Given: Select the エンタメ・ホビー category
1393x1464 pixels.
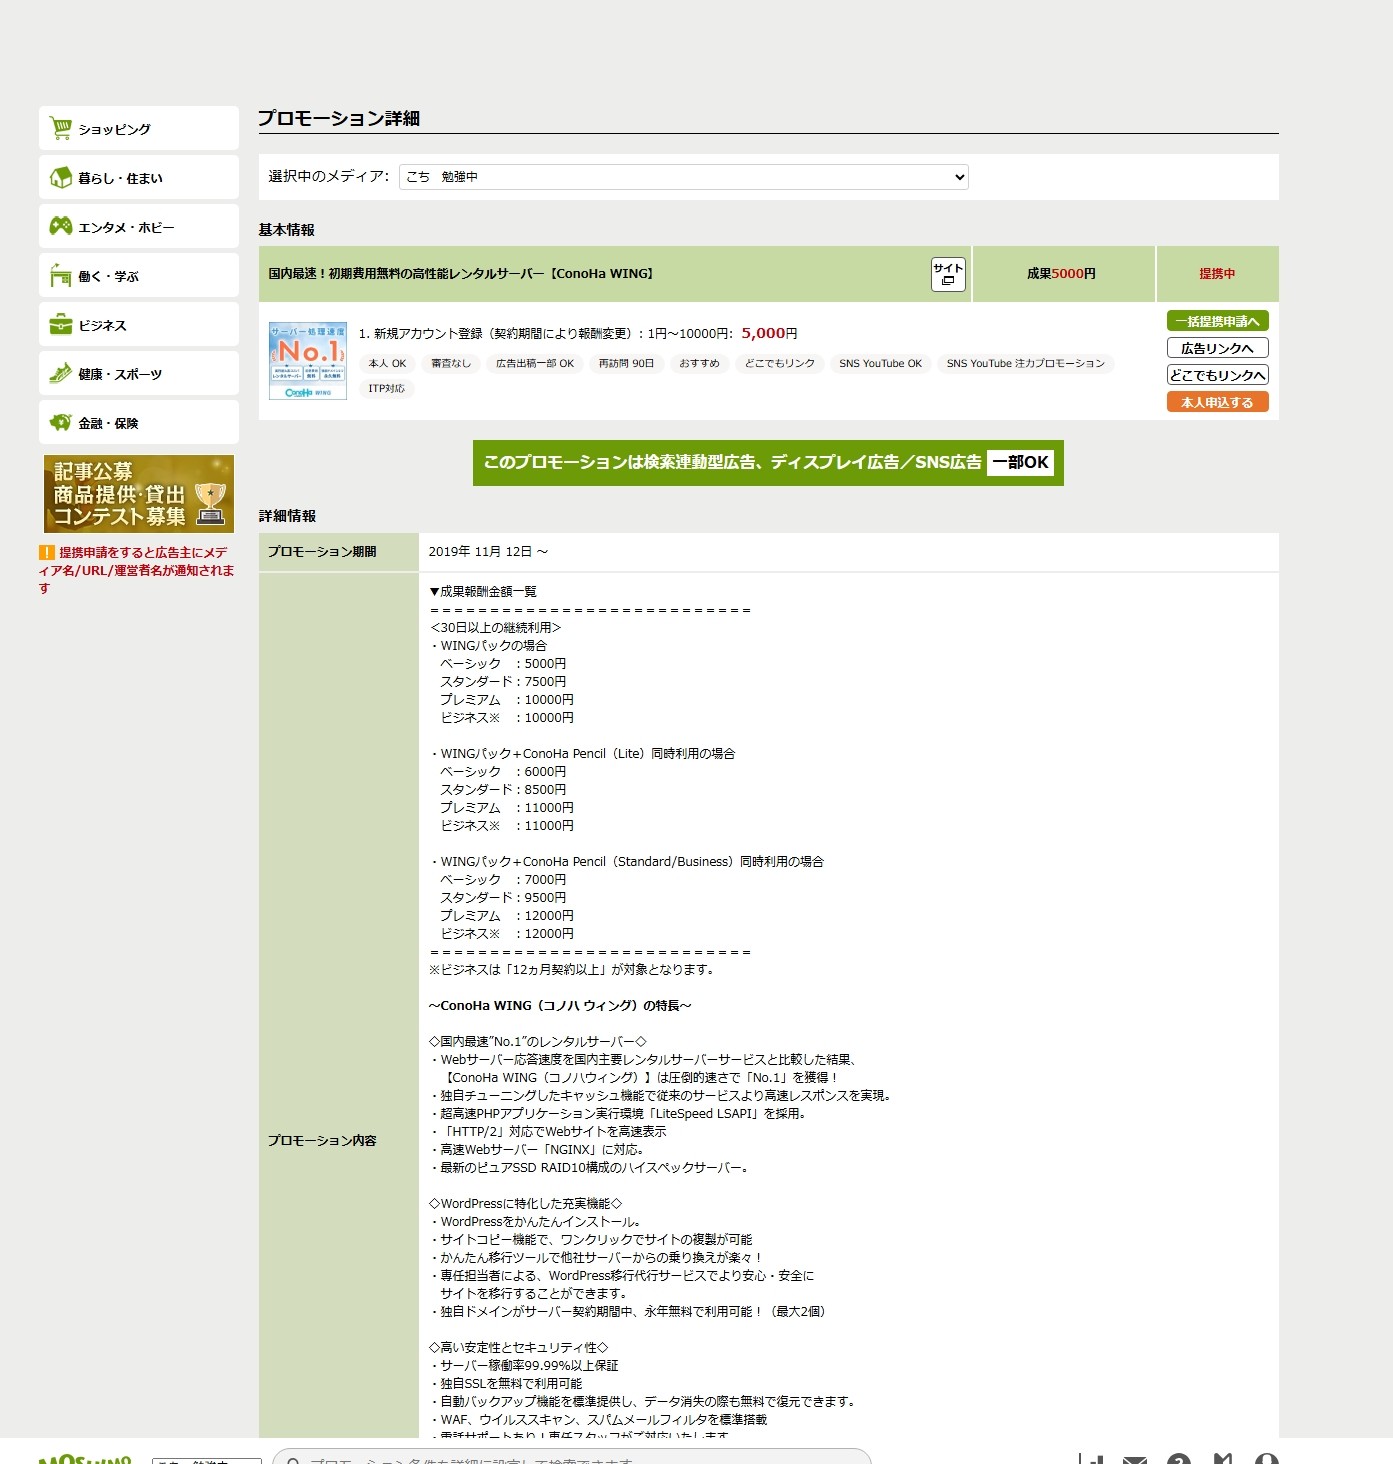Looking at the screenshot, I should coord(139,226).
